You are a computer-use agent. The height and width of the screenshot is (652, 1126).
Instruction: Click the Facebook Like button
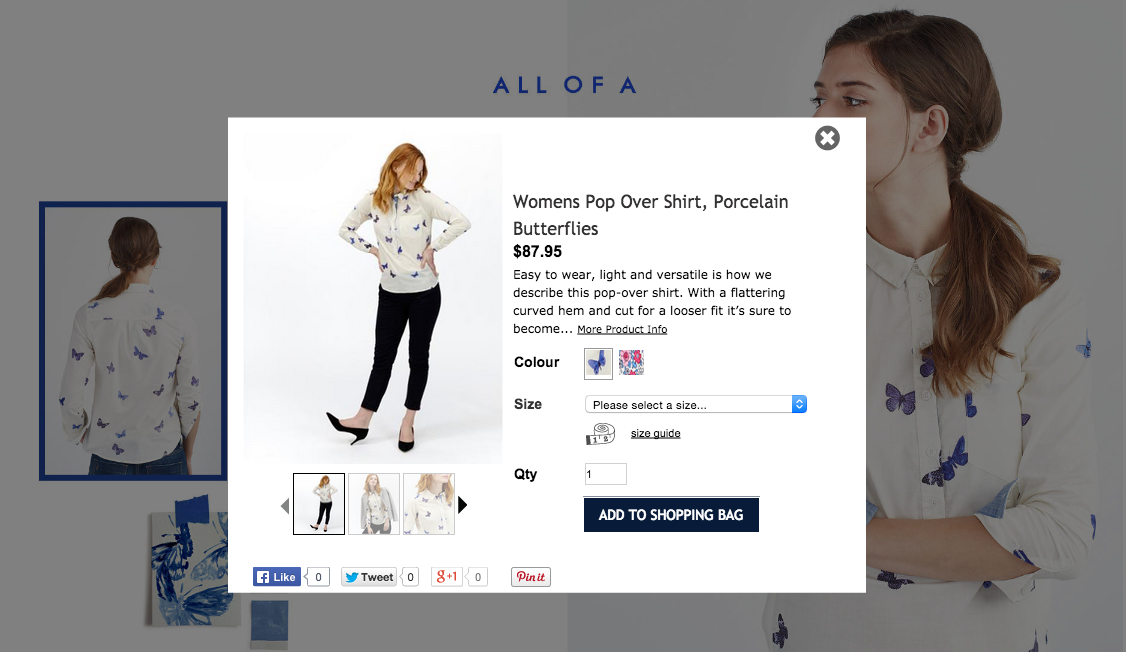click(x=277, y=577)
